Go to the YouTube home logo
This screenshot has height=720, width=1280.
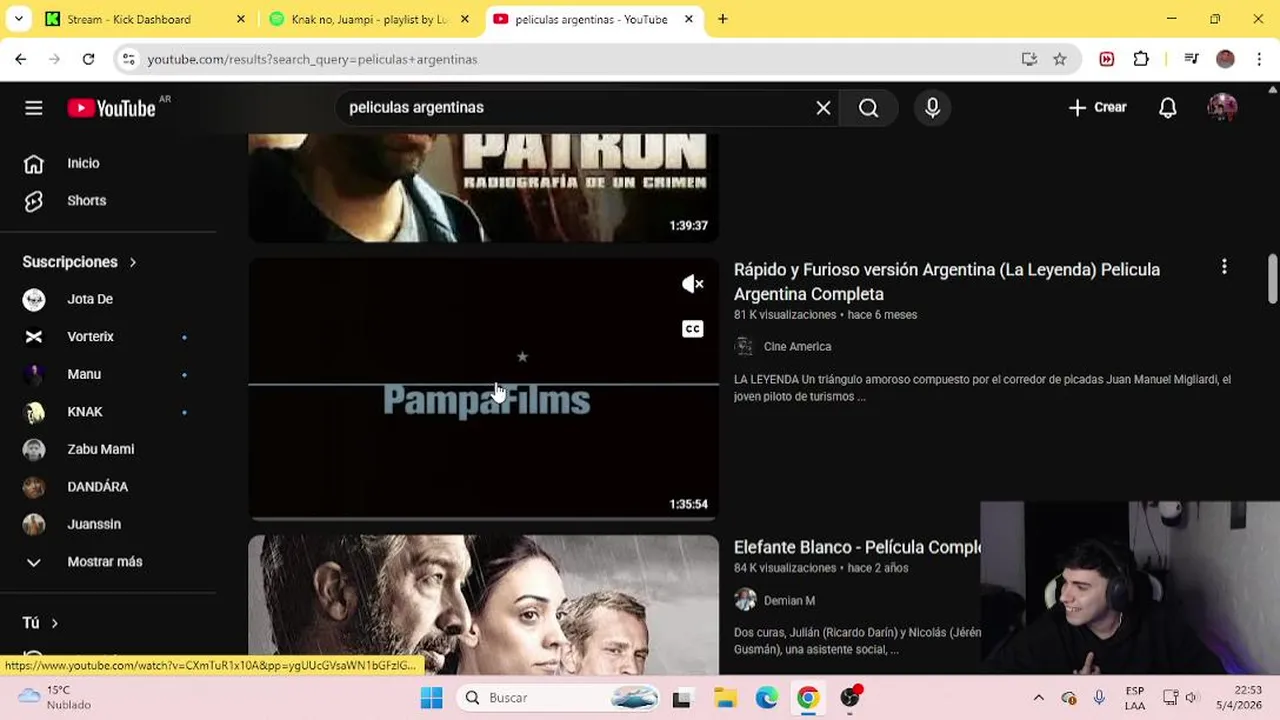[112, 108]
